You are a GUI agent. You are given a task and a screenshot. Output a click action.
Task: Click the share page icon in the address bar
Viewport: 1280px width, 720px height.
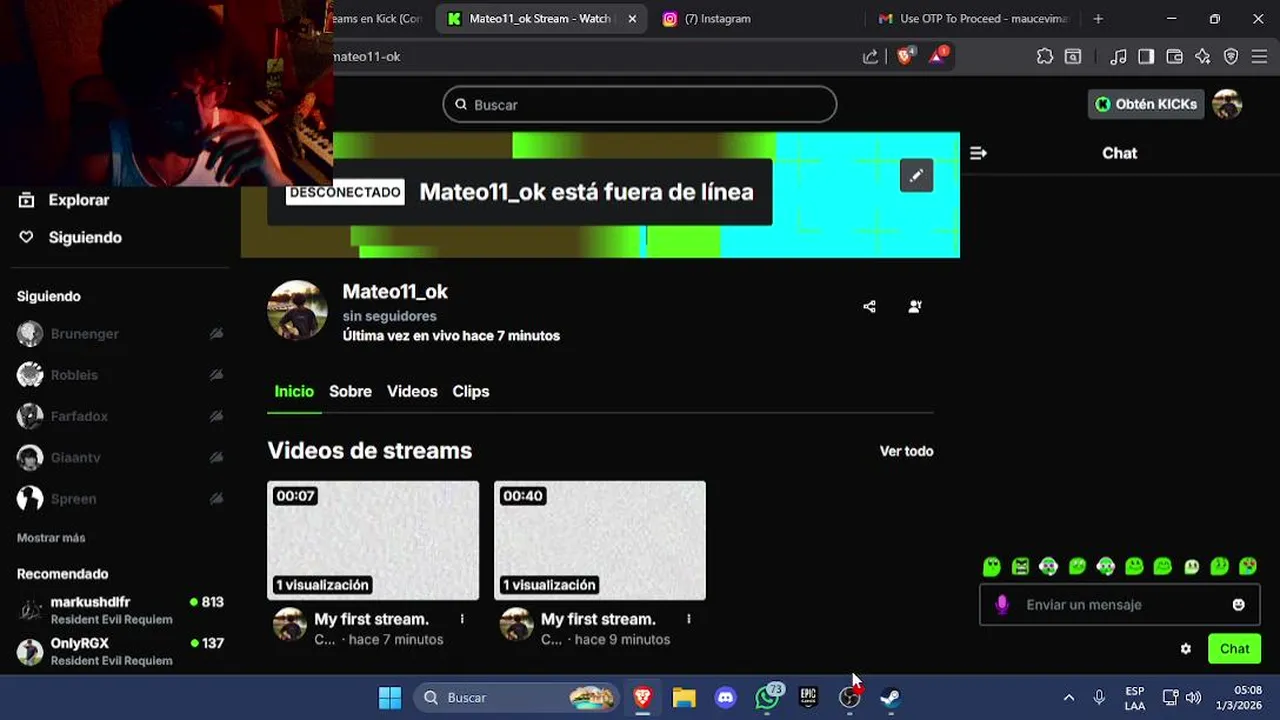(870, 57)
